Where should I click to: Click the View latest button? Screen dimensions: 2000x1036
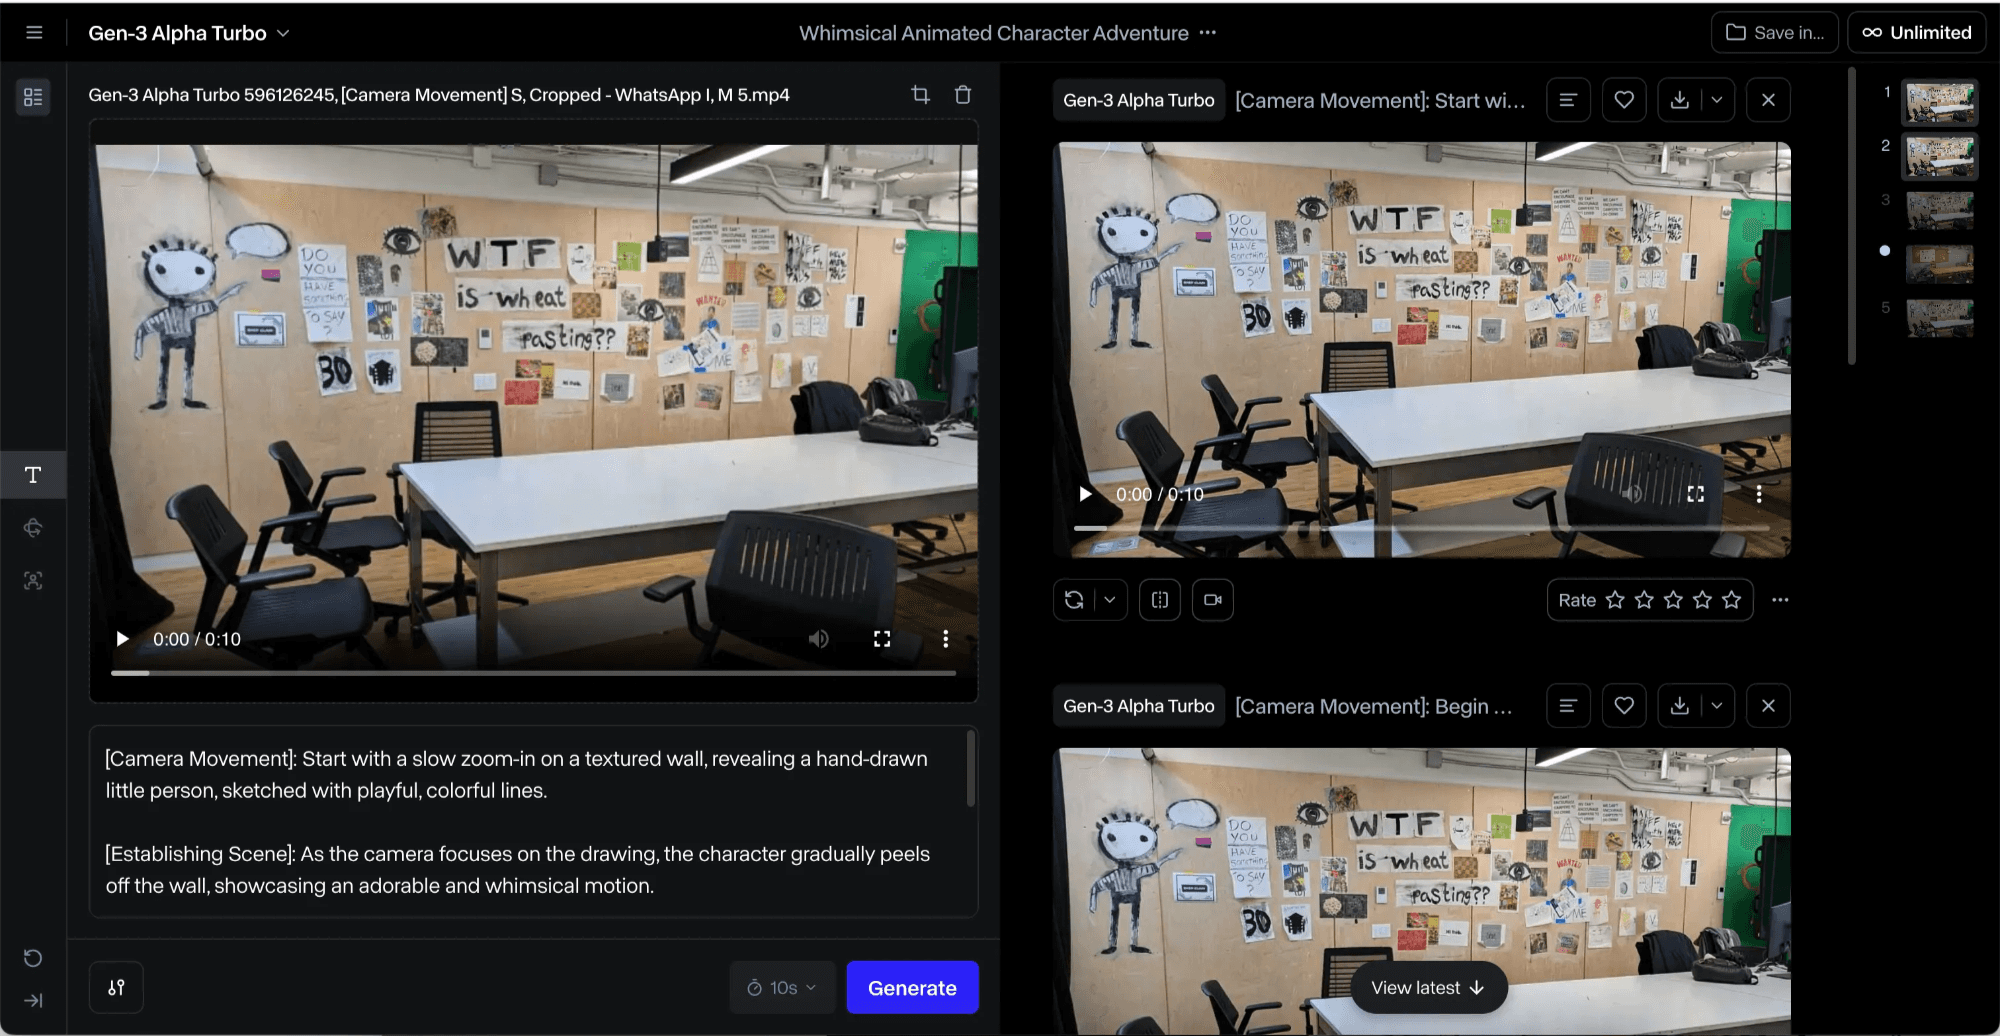click(x=1428, y=988)
